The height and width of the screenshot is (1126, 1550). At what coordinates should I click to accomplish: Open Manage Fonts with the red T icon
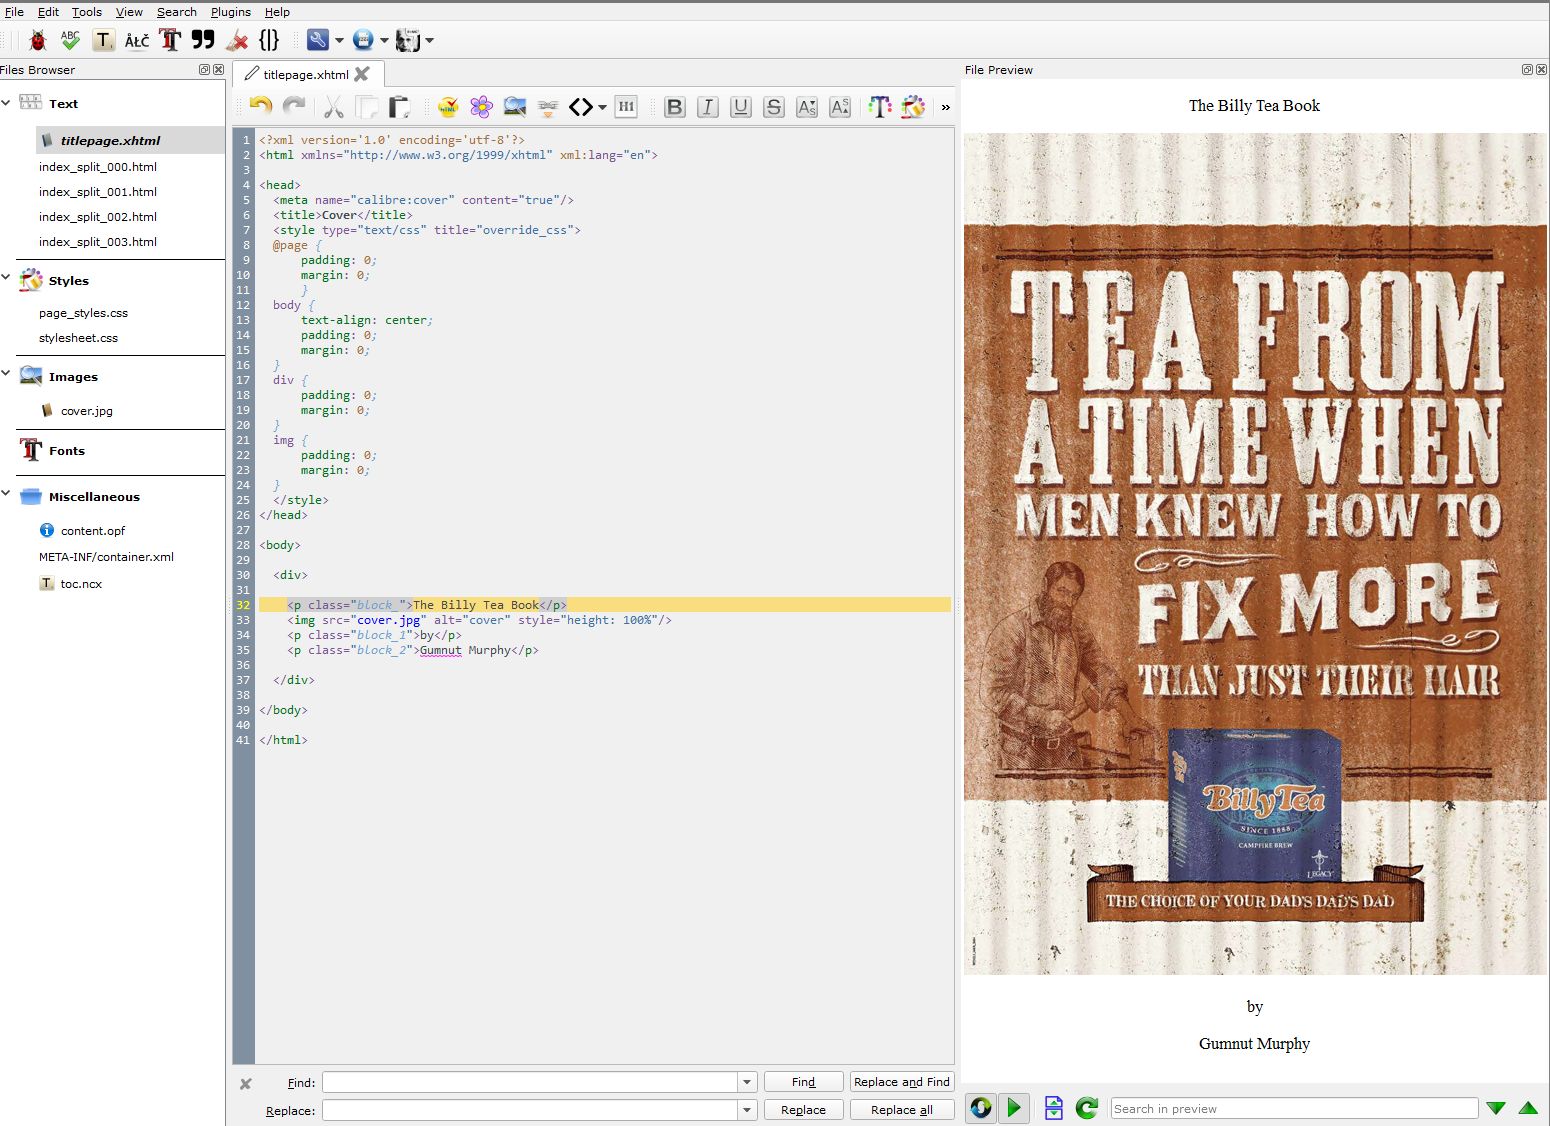pyautogui.click(x=170, y=40)
